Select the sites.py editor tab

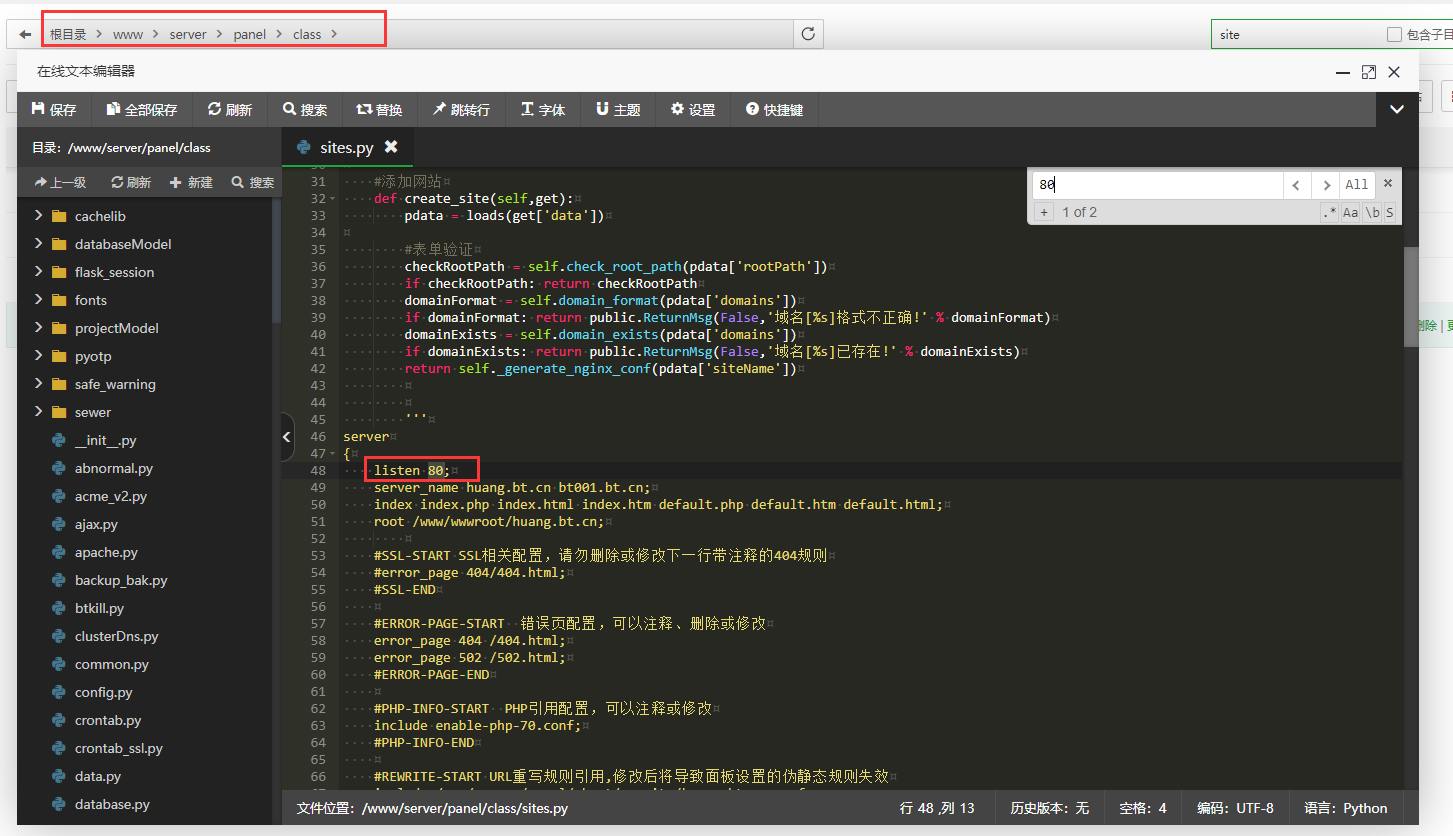tap(347, 147)
